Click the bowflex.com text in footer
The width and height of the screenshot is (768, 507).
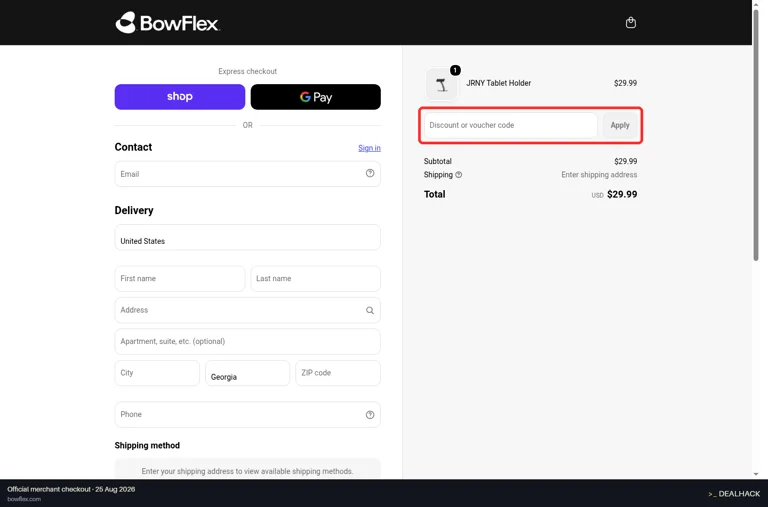(x=24, y=499)
